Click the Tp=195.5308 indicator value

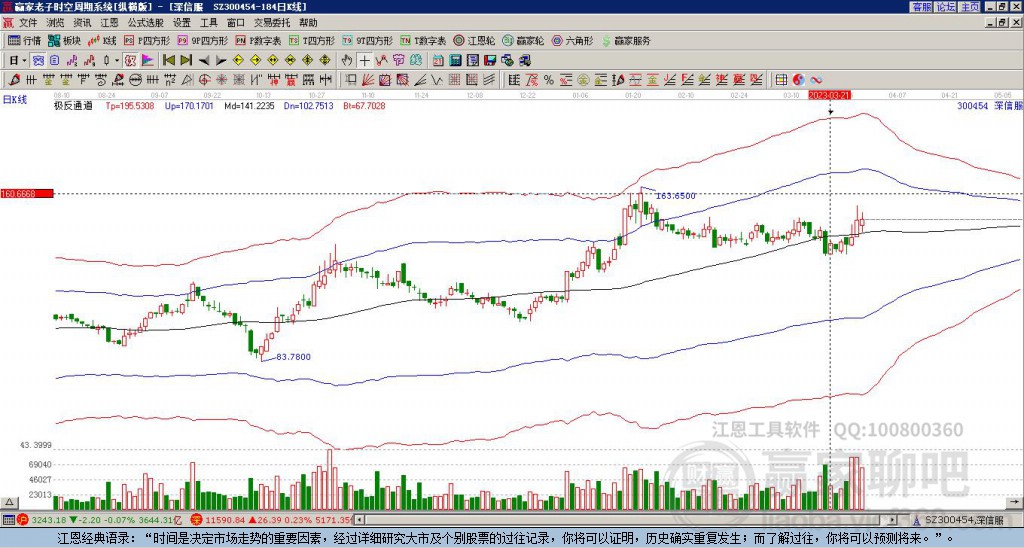[130, 105]
